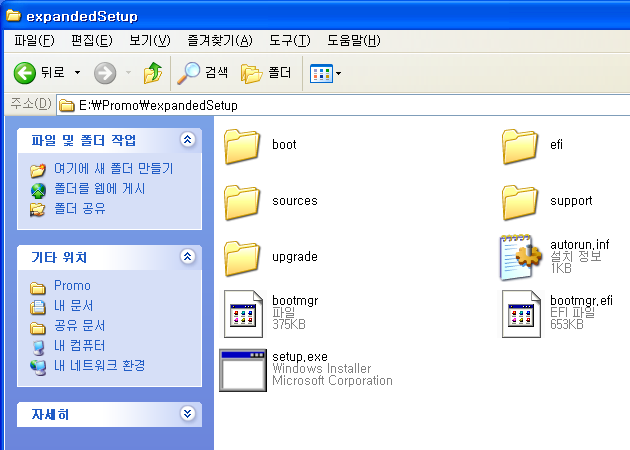Click the address bar path field
The image size is (630, 450).
point(344,105)
